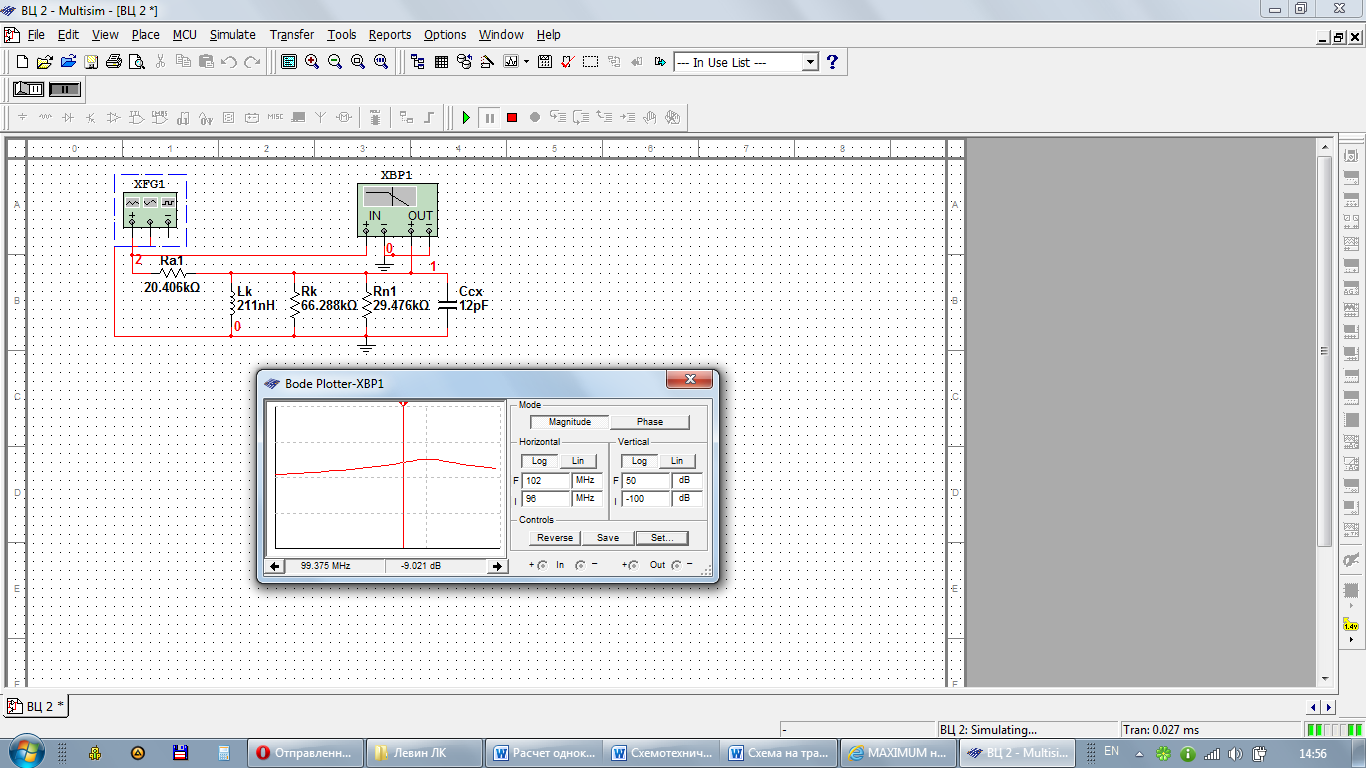Open the Windows Start menu

pos(26,752)
